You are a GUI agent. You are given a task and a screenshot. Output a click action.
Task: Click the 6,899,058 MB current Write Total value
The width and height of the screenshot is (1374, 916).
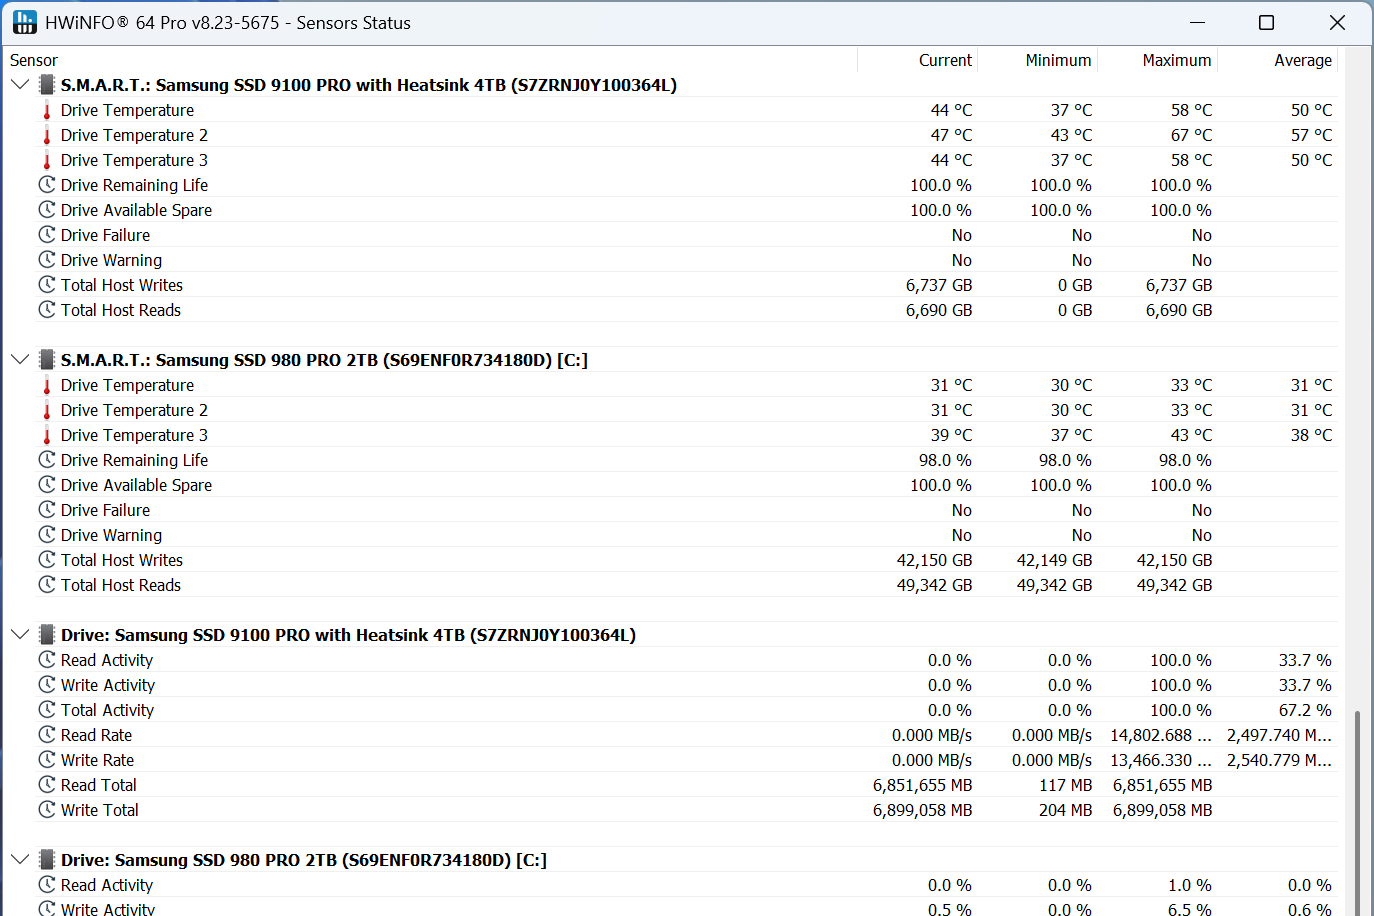(922, 810)
